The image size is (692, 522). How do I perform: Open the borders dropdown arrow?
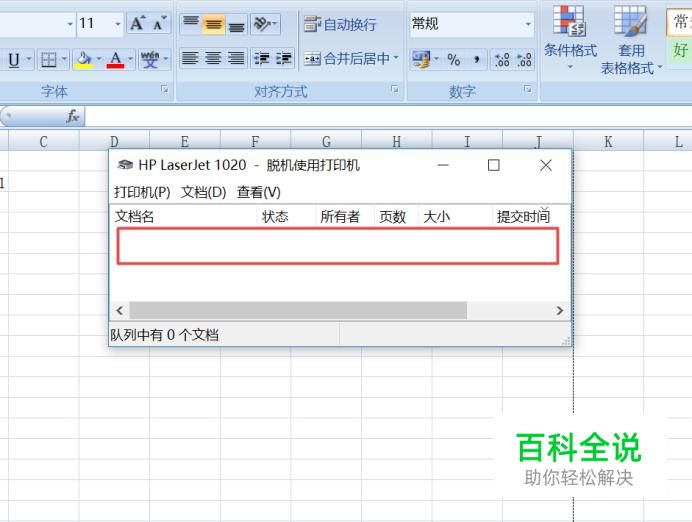click(64, 59)
